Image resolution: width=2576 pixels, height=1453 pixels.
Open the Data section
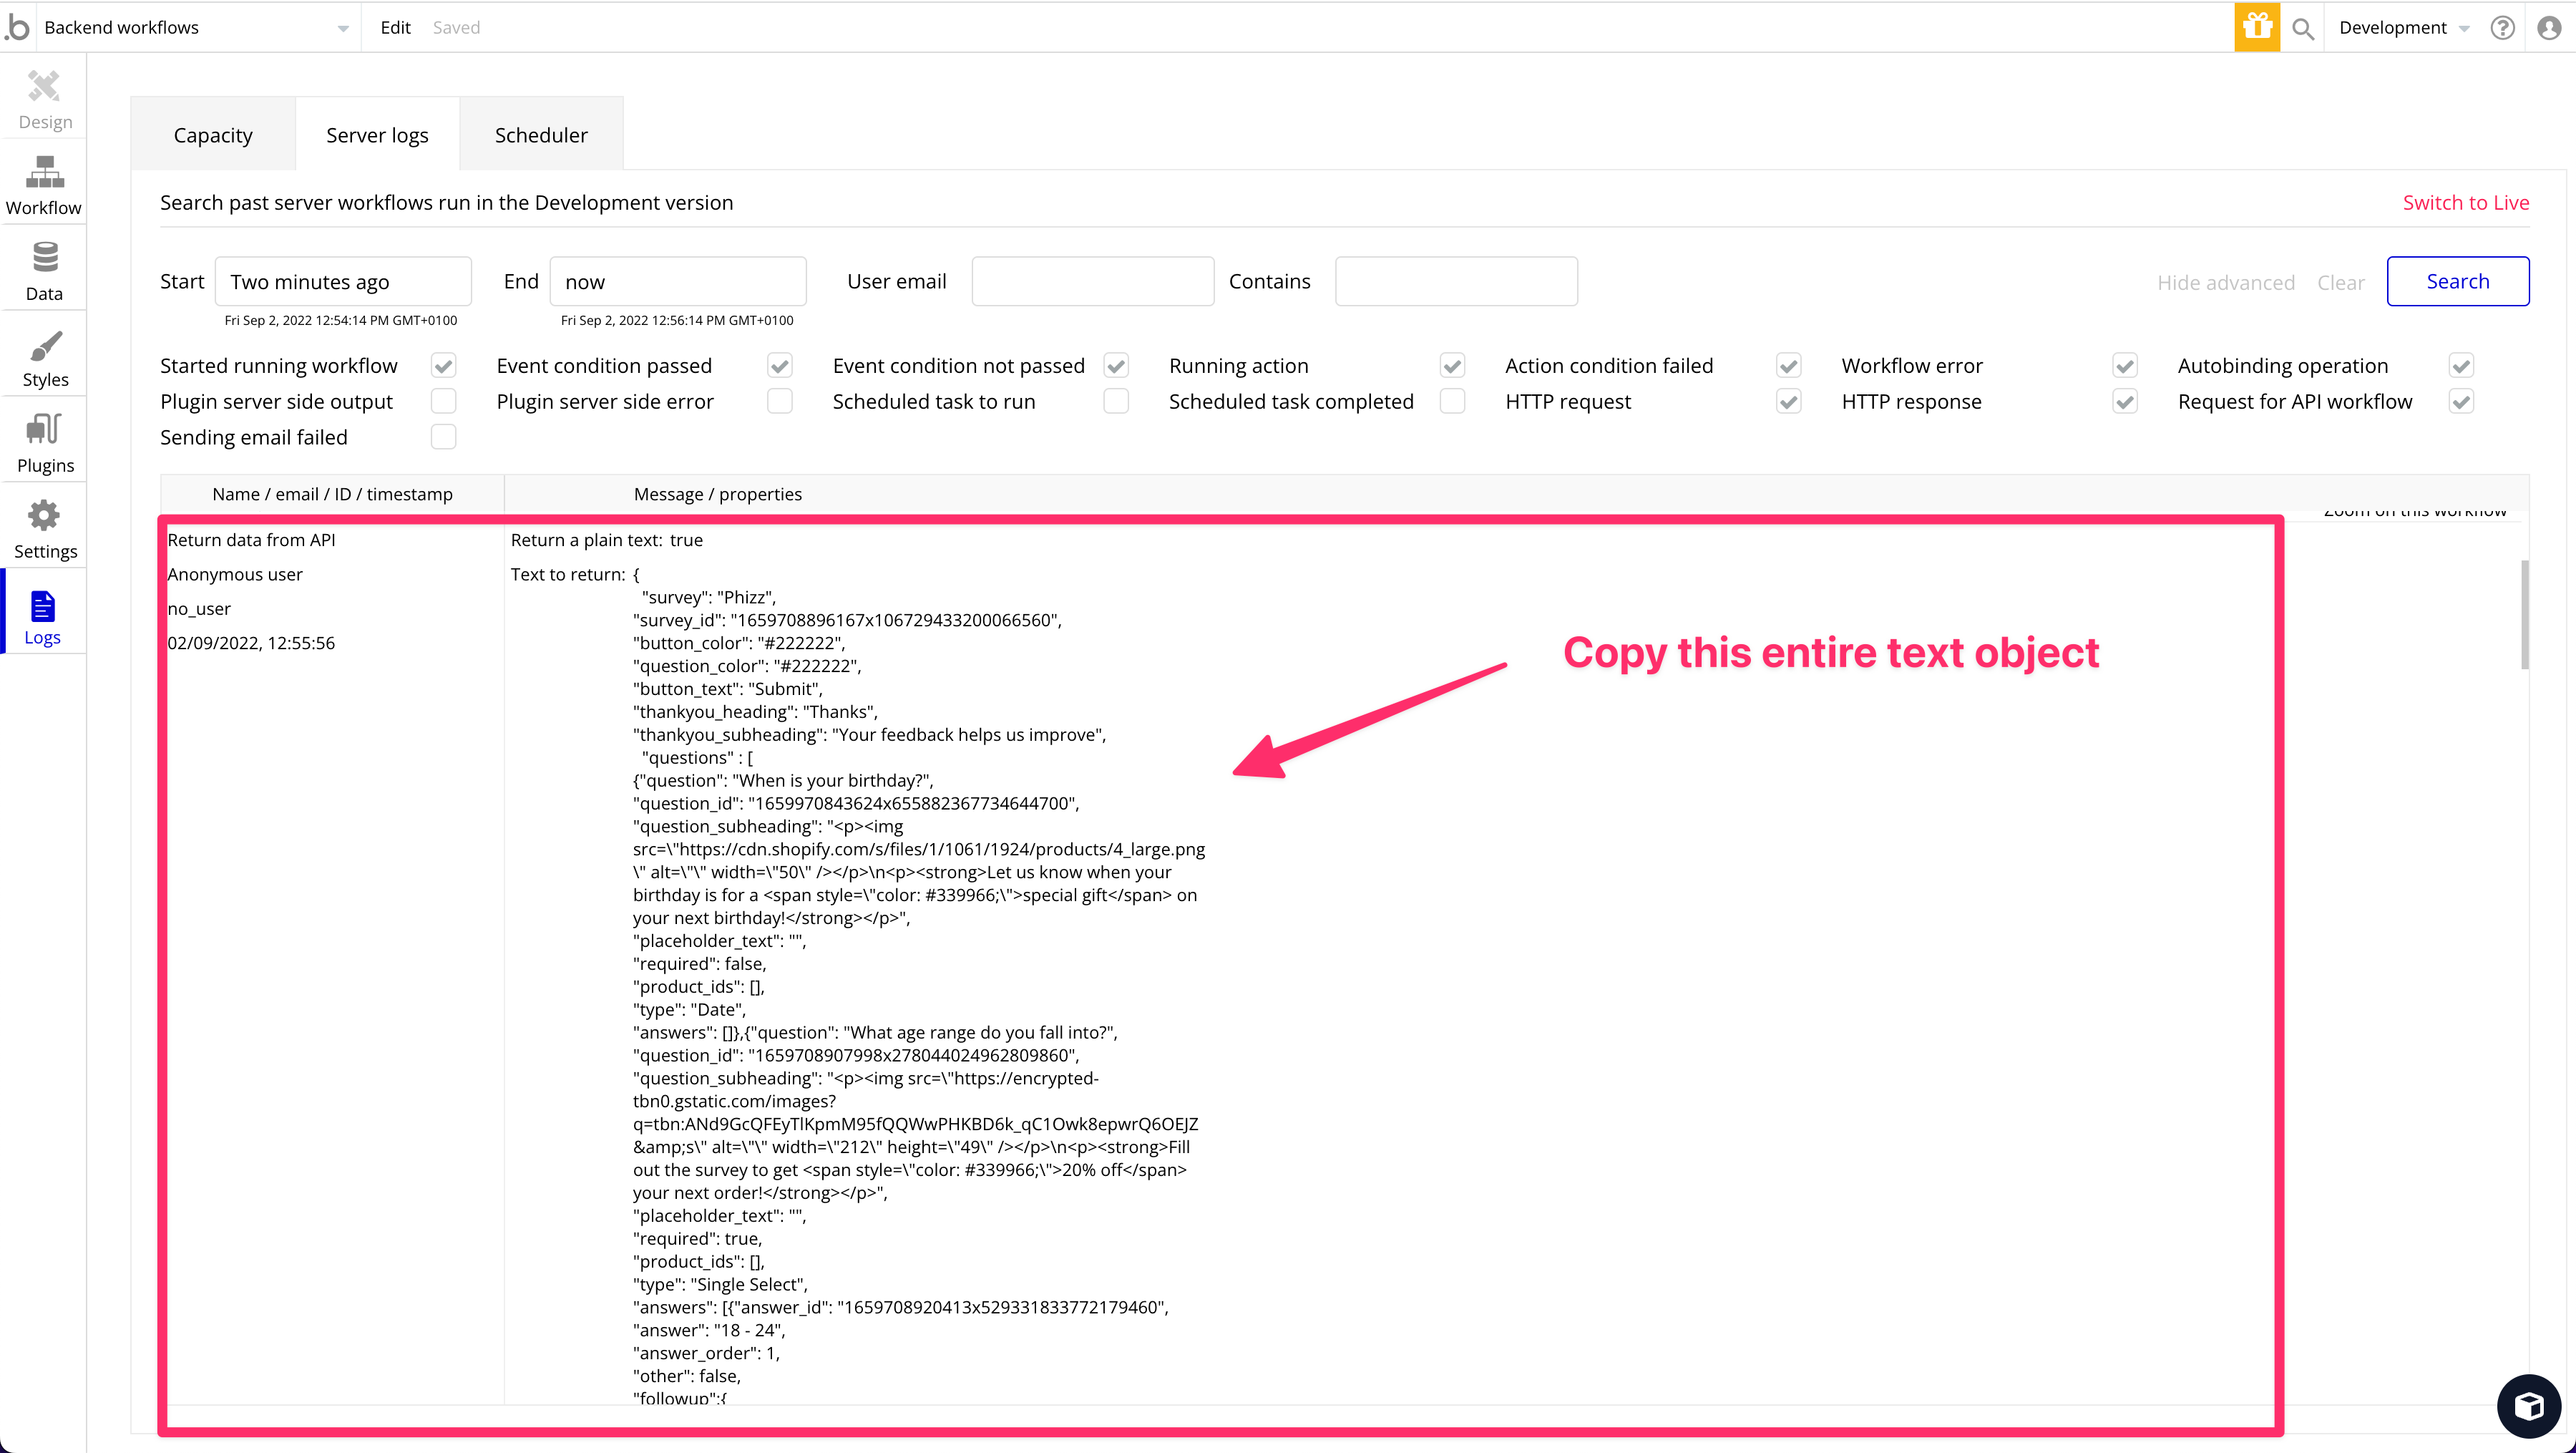click(44, 268)
